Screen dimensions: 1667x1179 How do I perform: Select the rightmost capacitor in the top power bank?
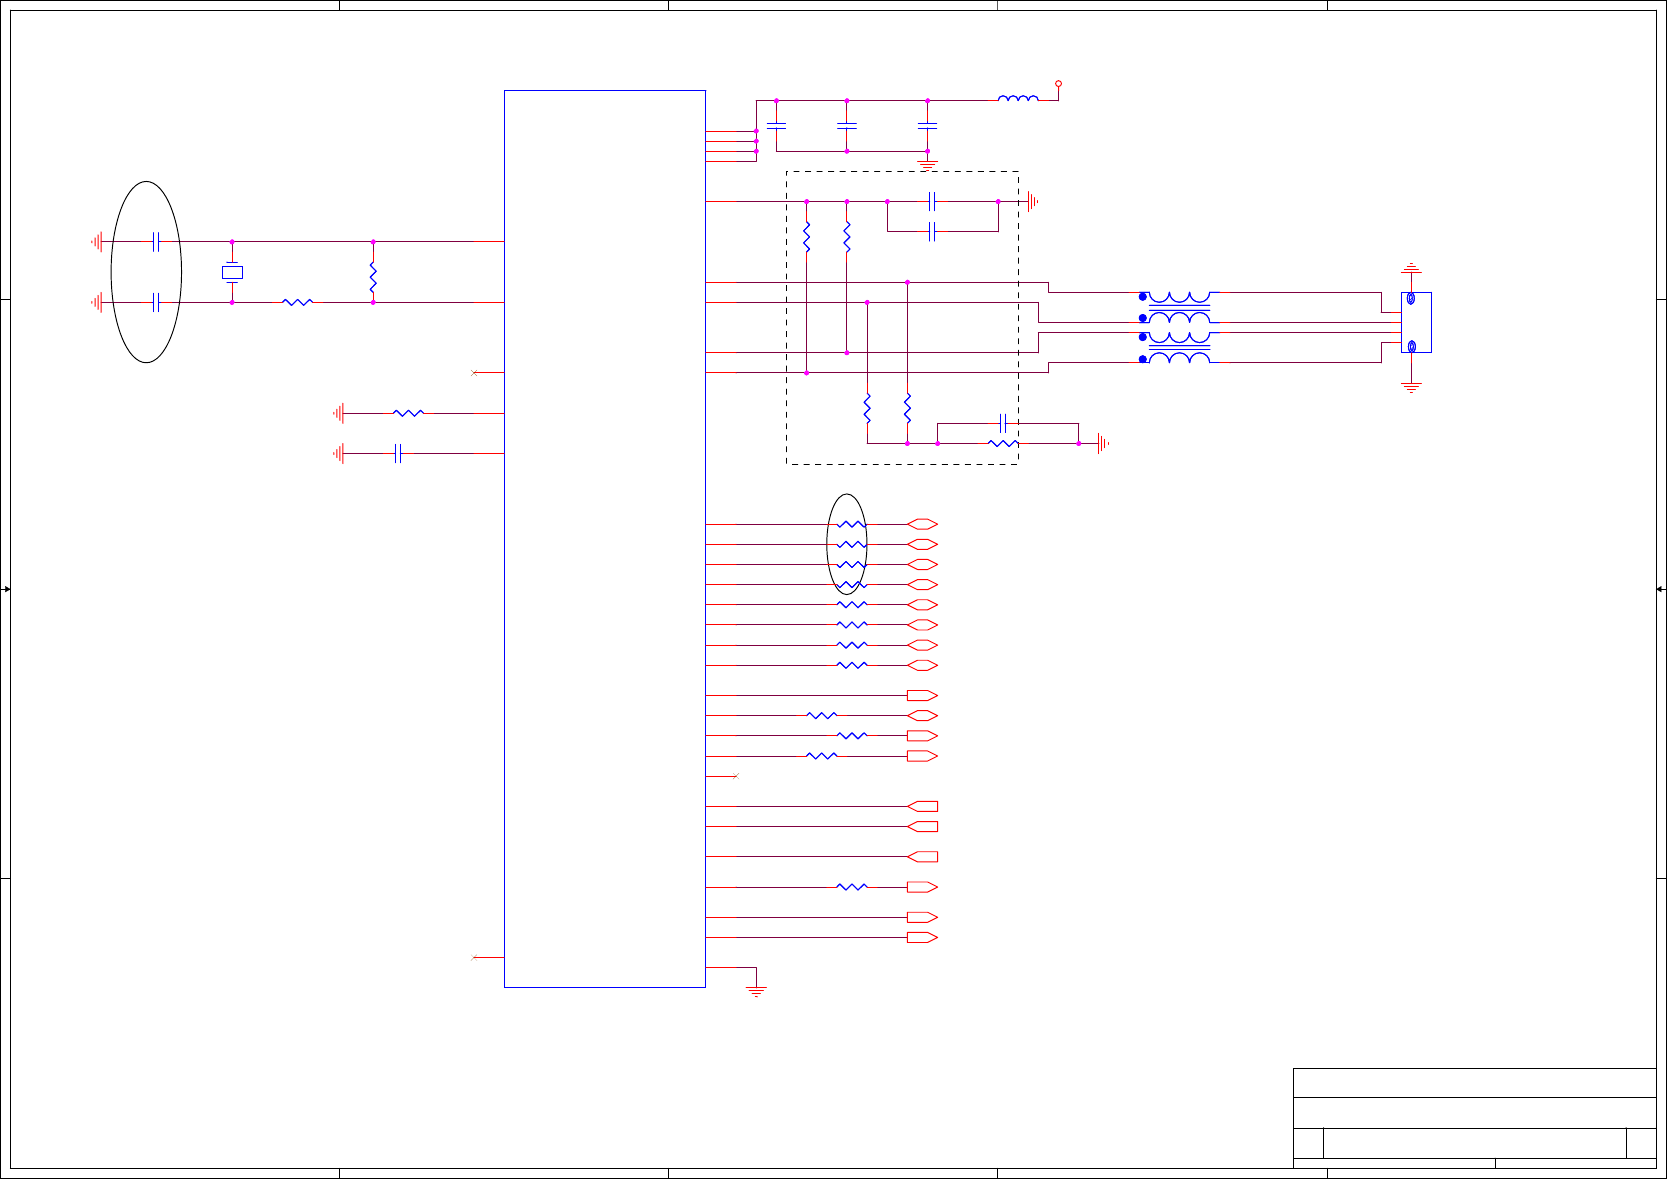click(x=927, y=126)
